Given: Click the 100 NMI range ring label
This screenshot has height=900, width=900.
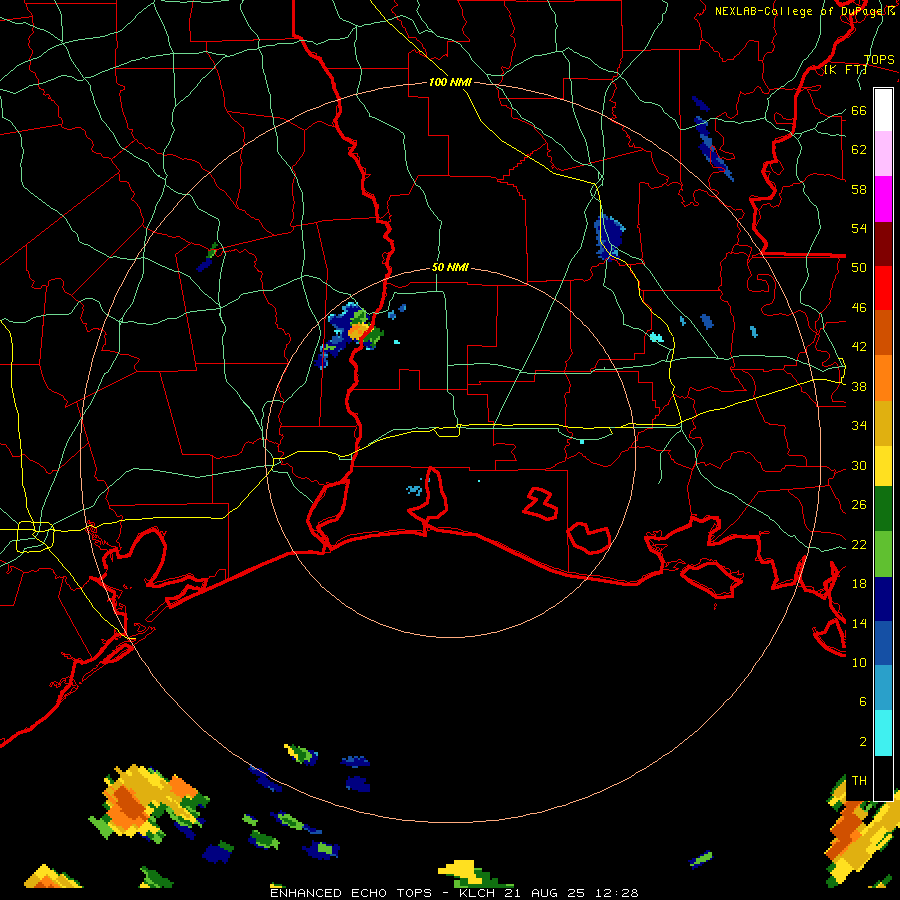Looking at the screenshot, I should click(x=450, y=82).
